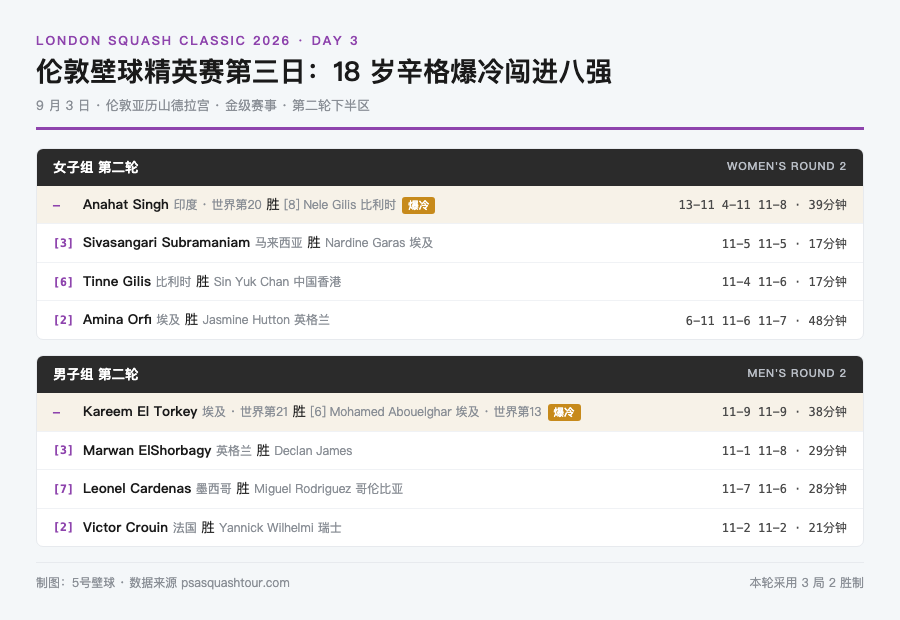Screen dimensions: 900x620
Task: Click opponent Sin Yuk Chan 中国香港
Action: 277,282
